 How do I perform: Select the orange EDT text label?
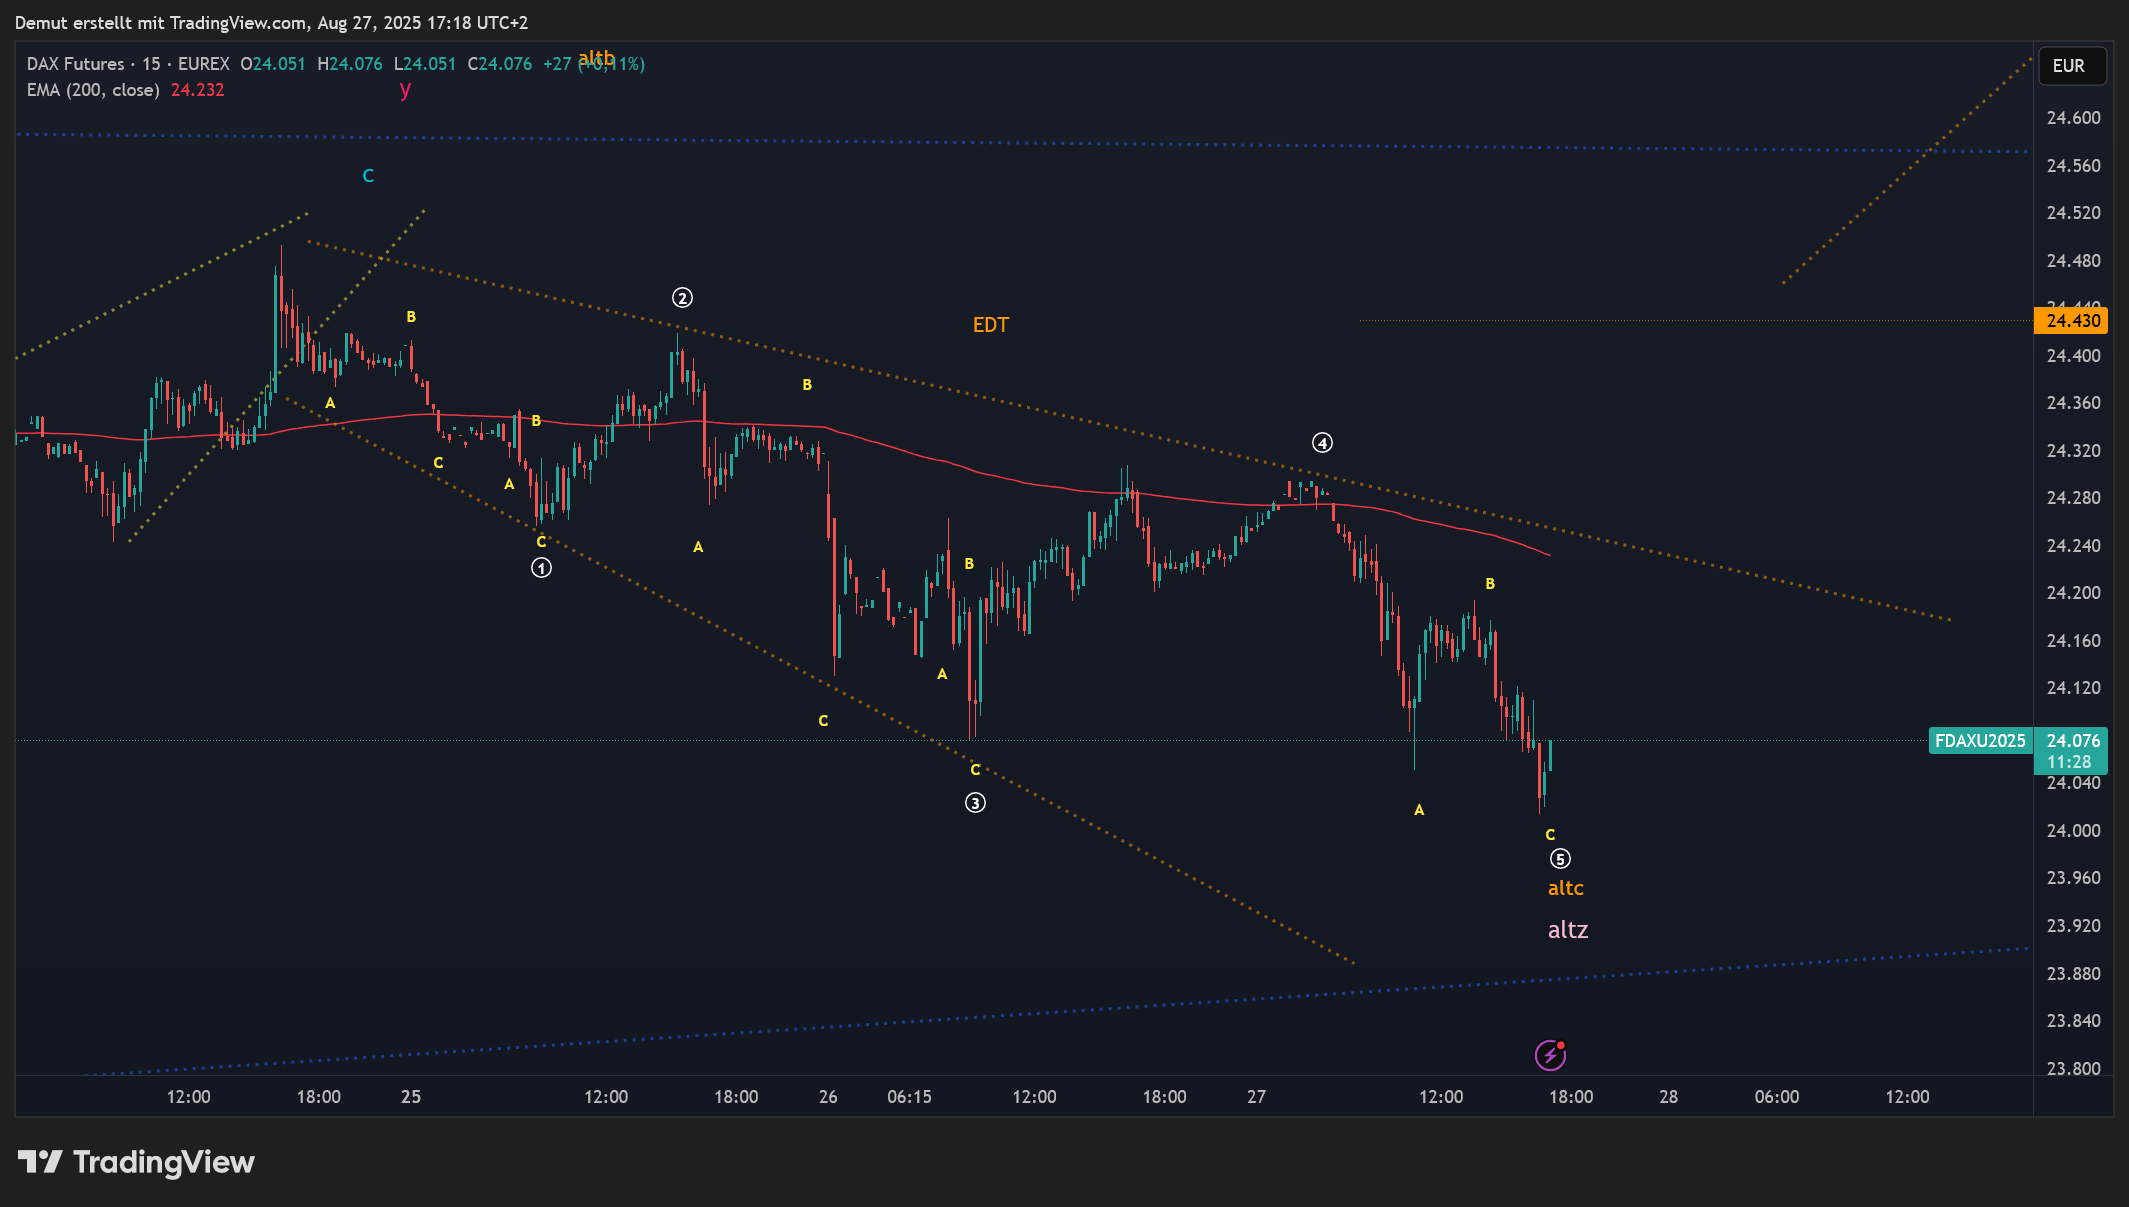(990, 325)
